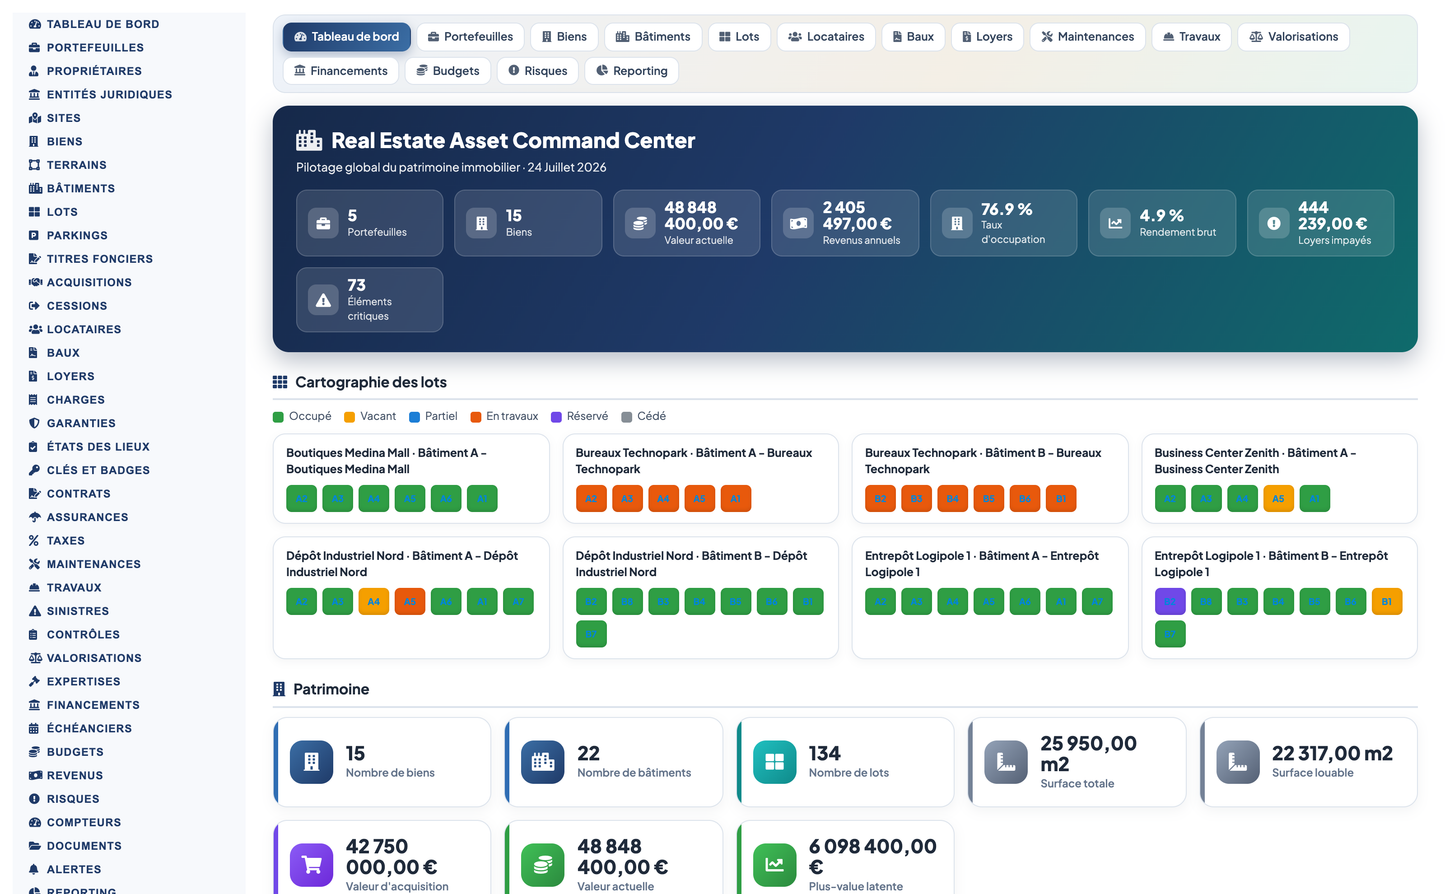Click the Alertes bell icon in sidebar
The height and width of the screenshot is (894, 1445).
click(x=35, y=869)
